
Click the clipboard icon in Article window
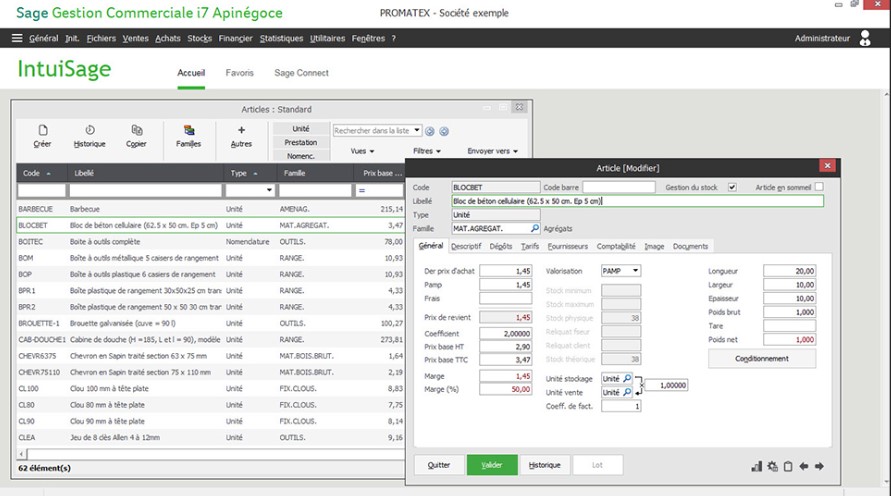point(788,466)
